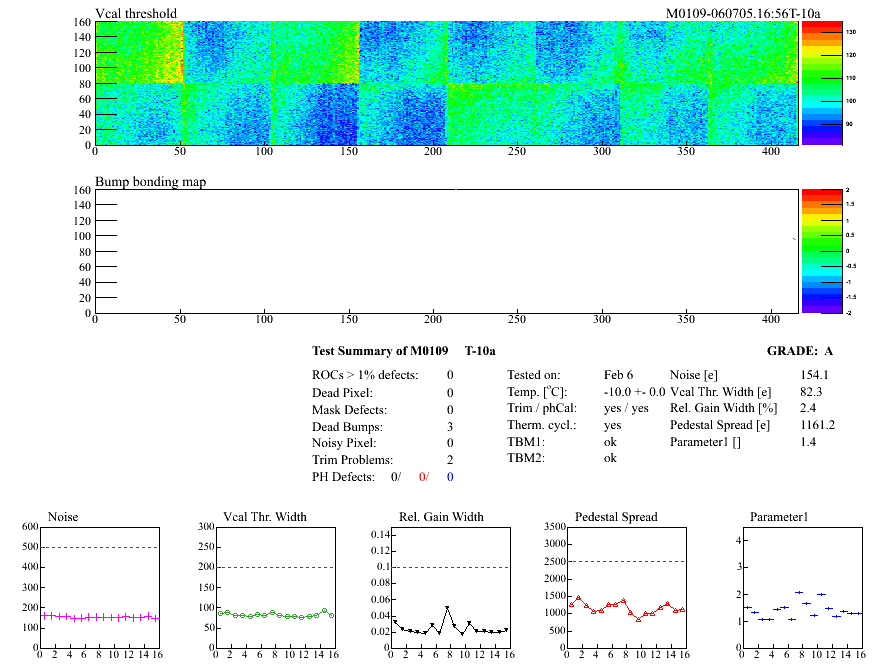Select the Noise [e] value 154.1
896x672 pixels.
coord(816,375)
